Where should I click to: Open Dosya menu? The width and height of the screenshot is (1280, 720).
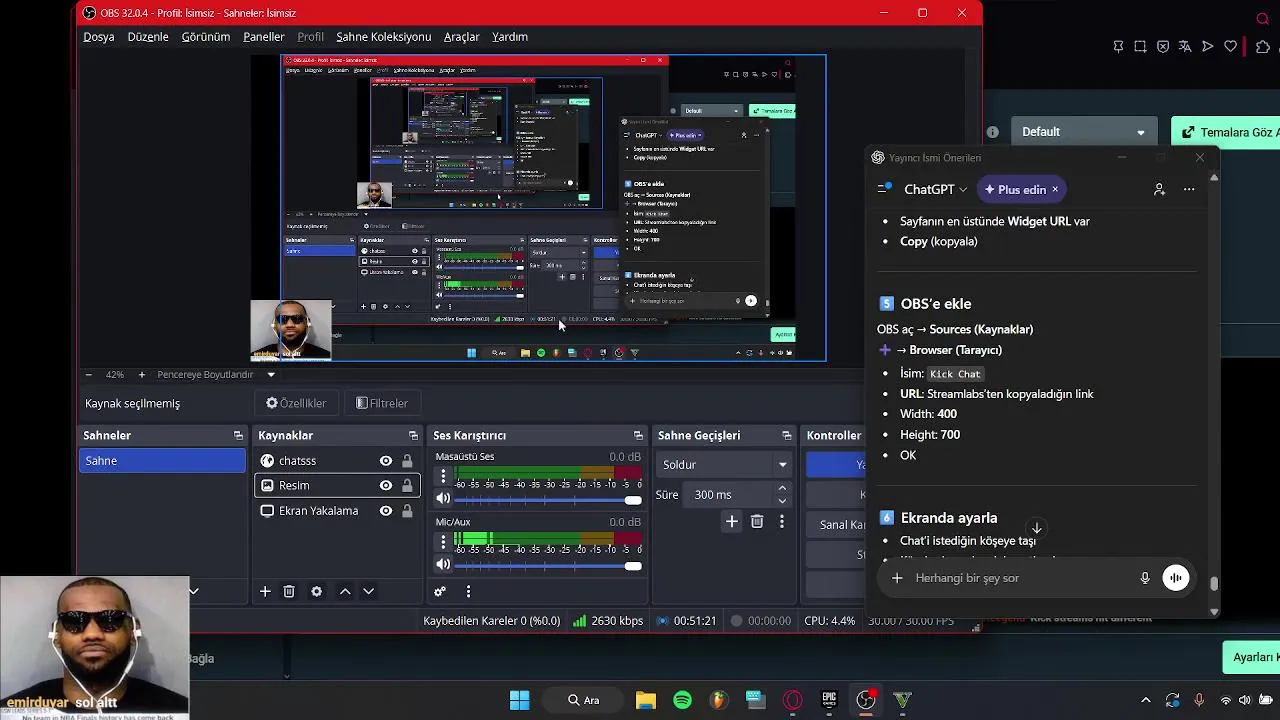coord(99,37)
